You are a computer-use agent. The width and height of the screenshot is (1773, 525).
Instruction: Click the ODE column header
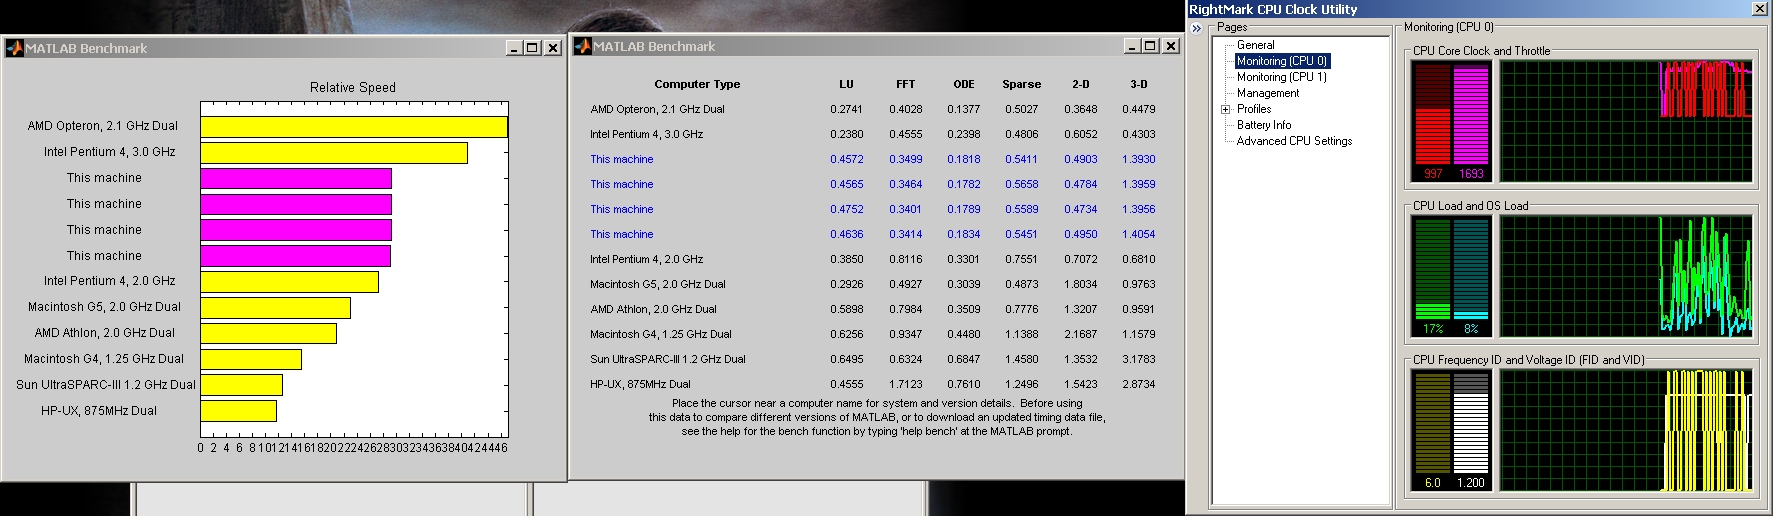pyautogui.click(x=964, y=84)
